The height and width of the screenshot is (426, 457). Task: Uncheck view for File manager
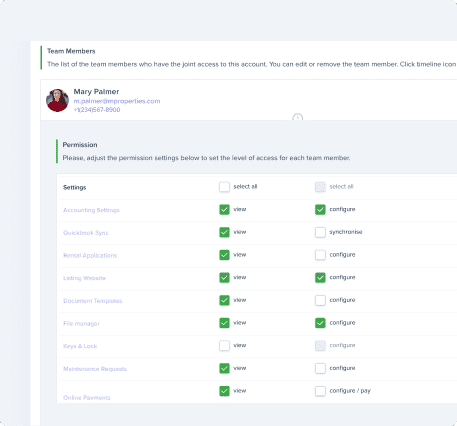pyautogui.click(x=224, y=323)
